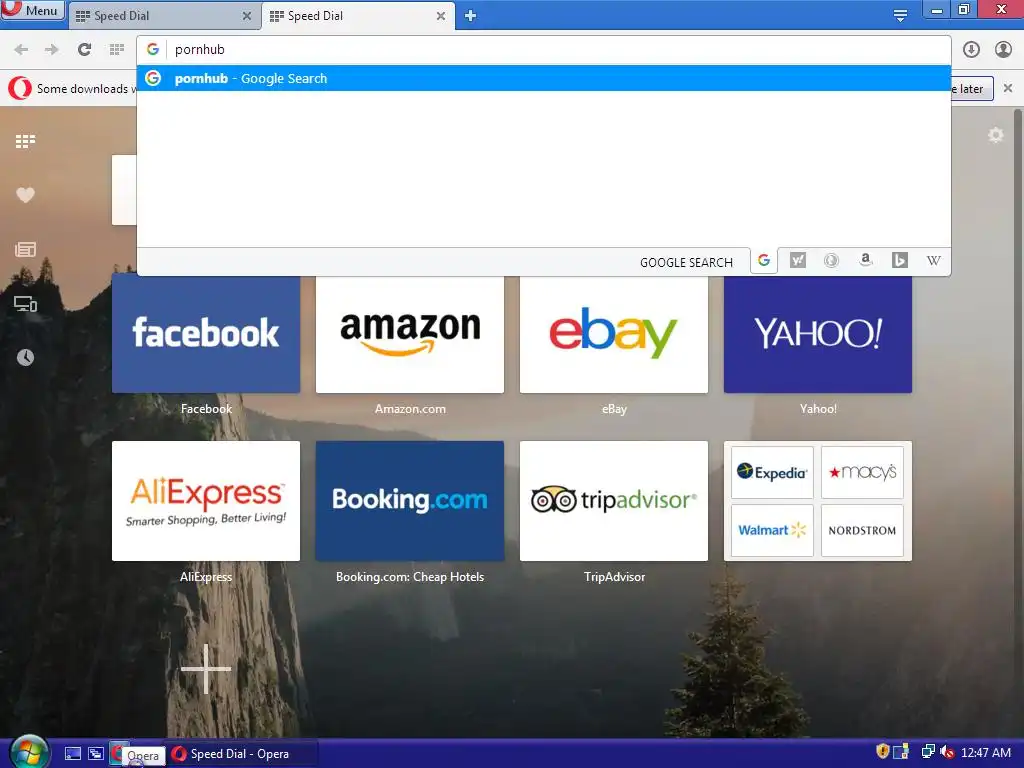Open Walmart in the folder tile
Image resolution: width=1024 pixels, height=768 pixels.
(x=772, y=530)
